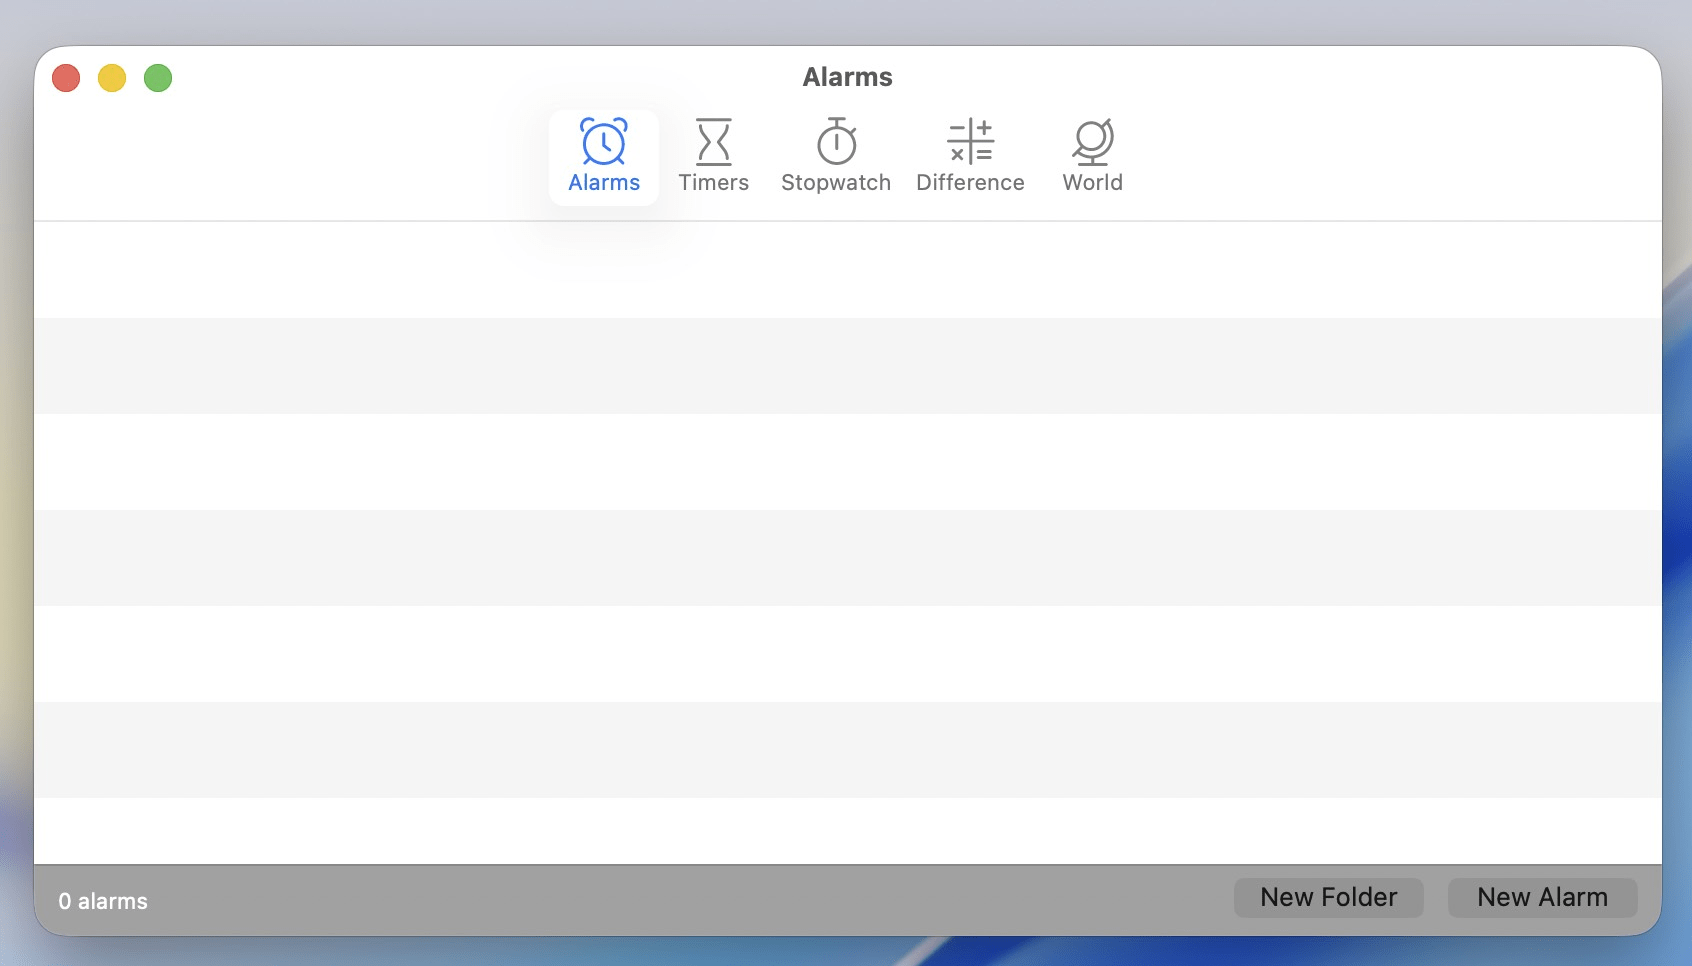Click the "0 alarms" status text
Viewport: 1692px width, 966px height.
103,901
